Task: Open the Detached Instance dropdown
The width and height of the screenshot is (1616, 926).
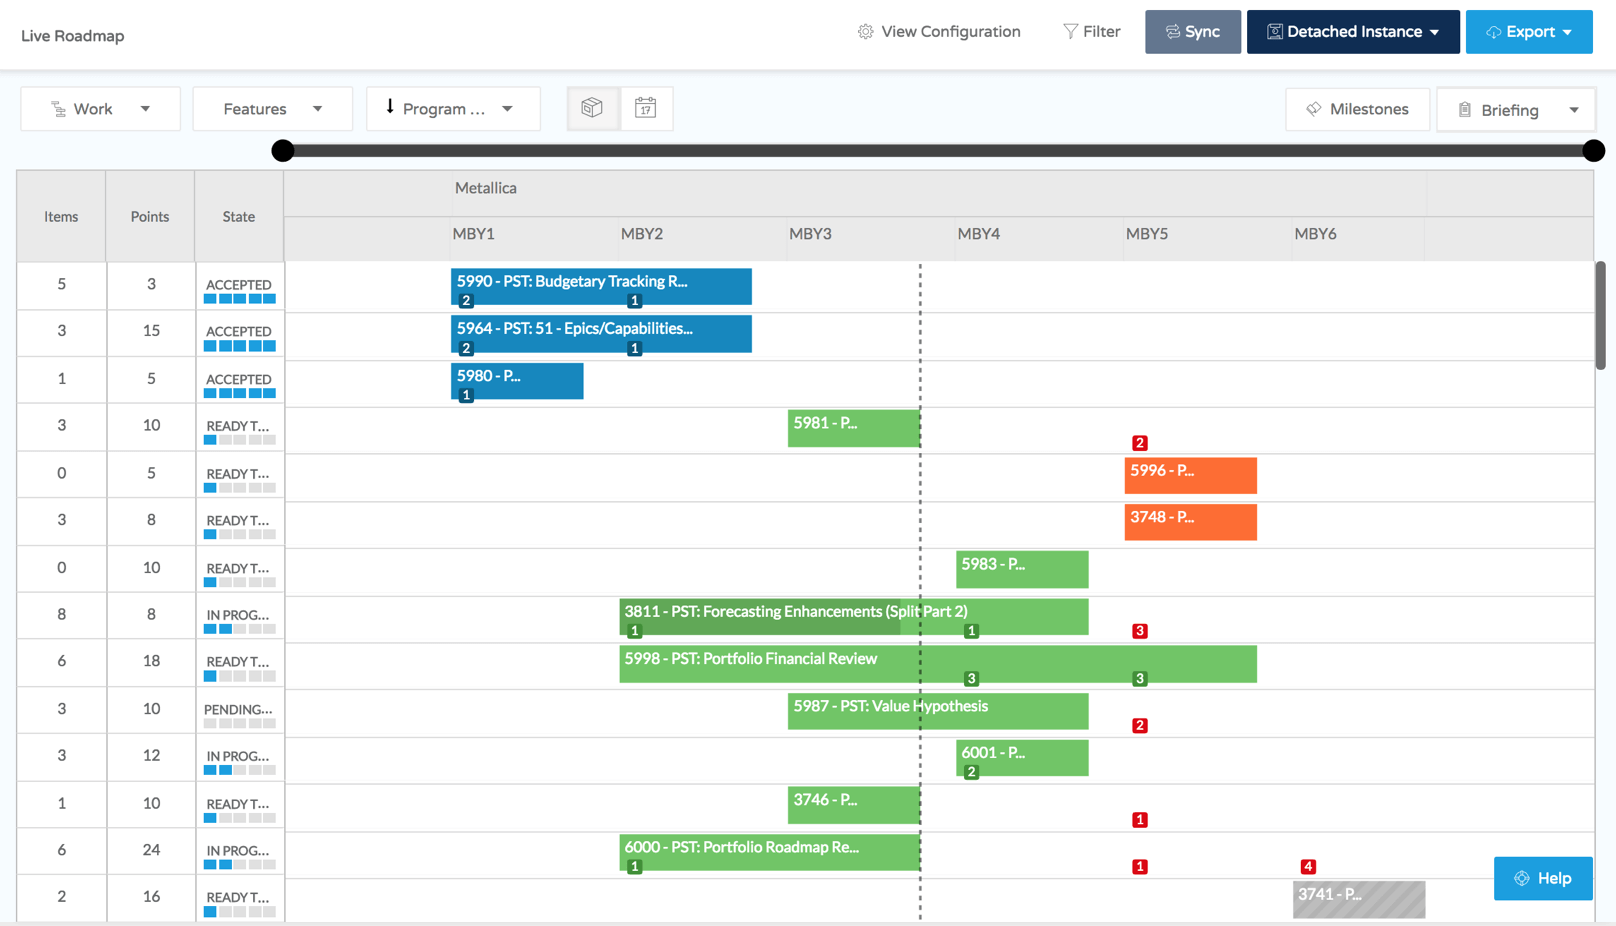Action: 1352,31
